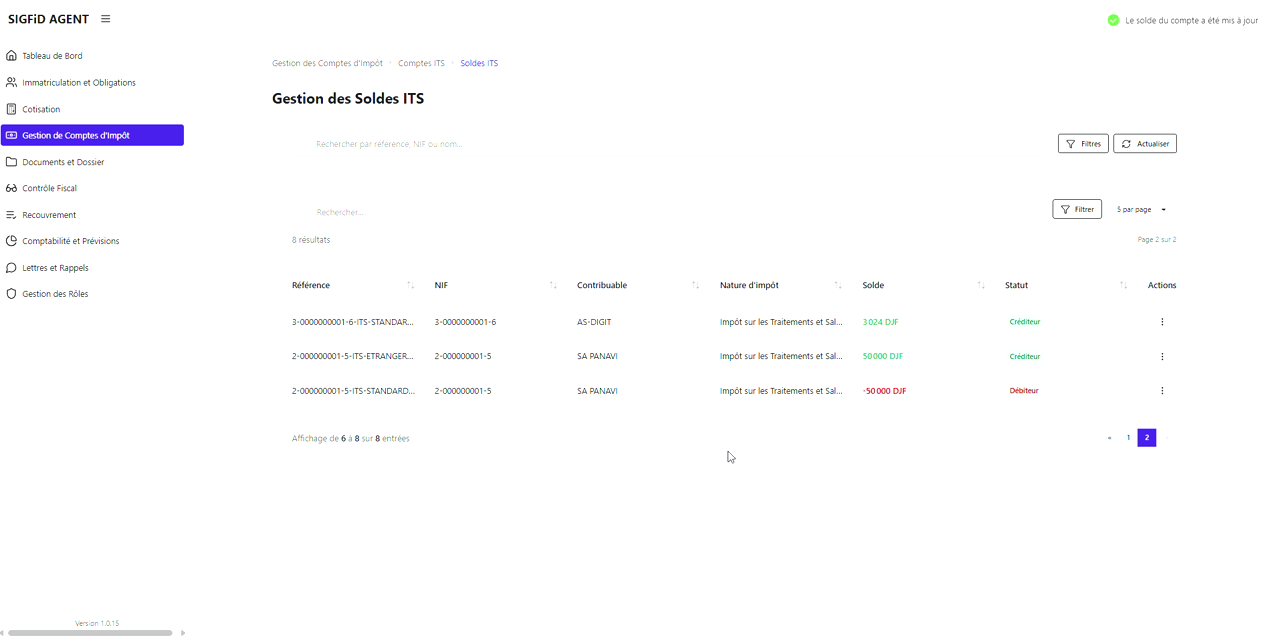Sort the table by the Référence column
Image resolution: width=1280 pixels, height=638 pixels.
tap(410, 286)
